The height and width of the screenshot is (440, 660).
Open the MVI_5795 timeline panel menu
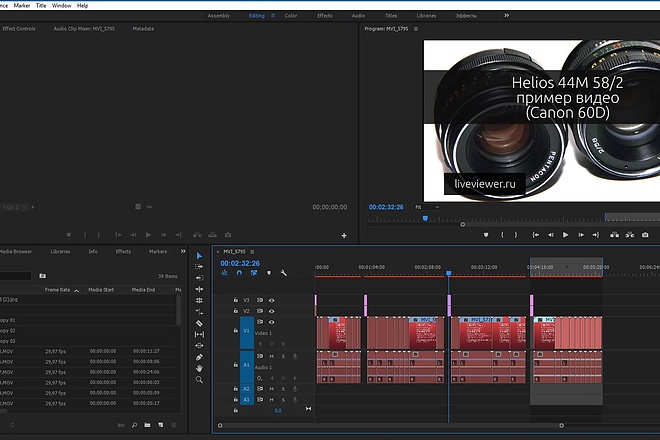coord(252,252)
